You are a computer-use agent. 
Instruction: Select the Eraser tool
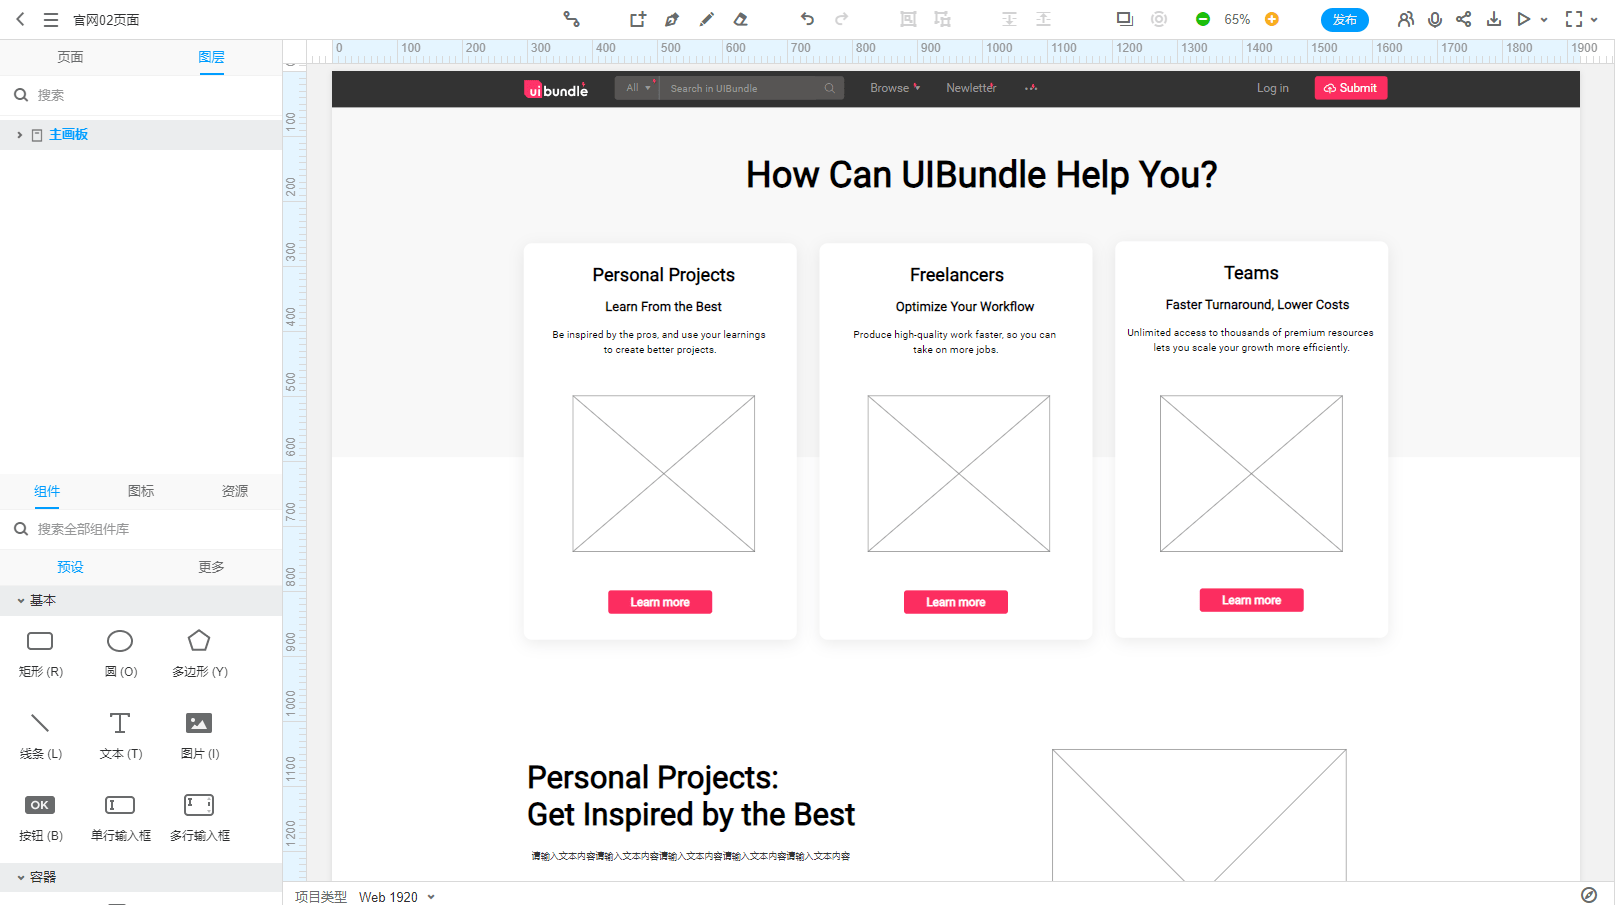pyautogui.click(x=740, y=19)
